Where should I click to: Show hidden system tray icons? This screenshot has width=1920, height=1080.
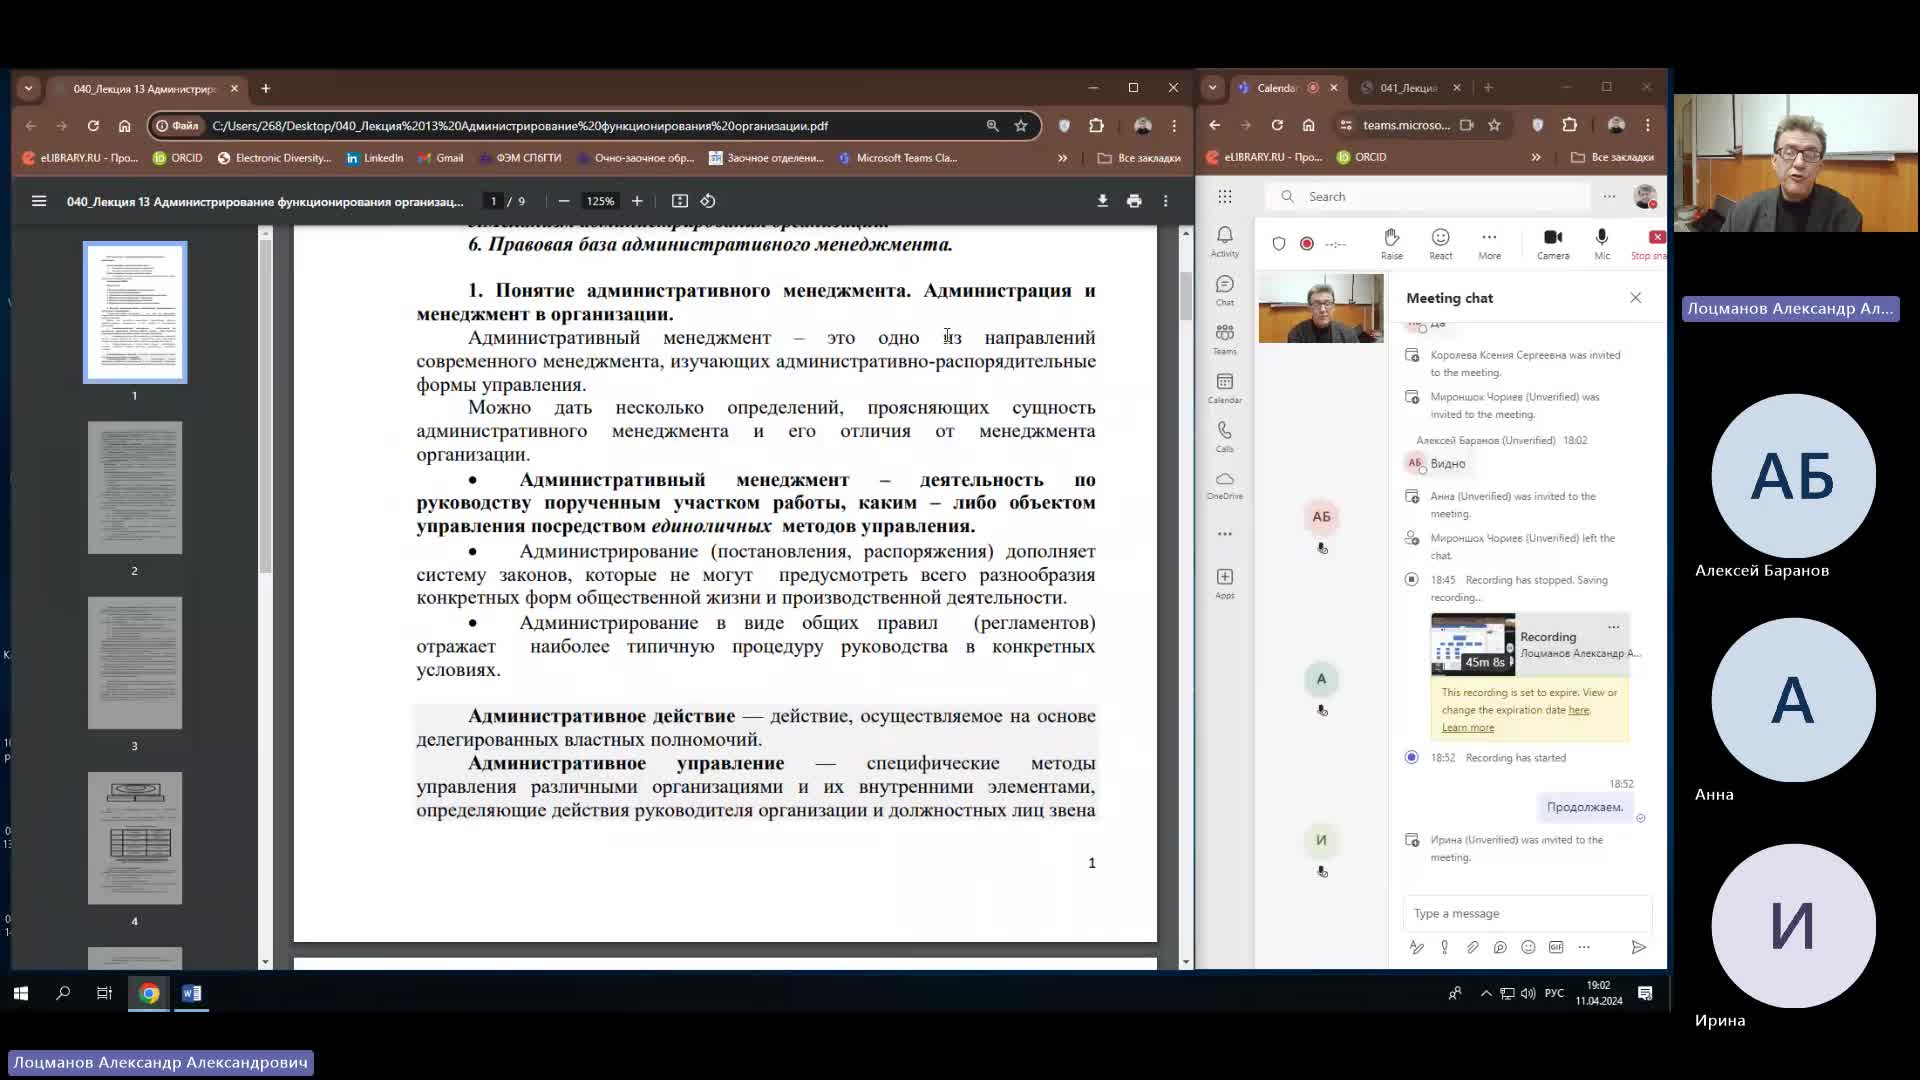[1486, 993]
